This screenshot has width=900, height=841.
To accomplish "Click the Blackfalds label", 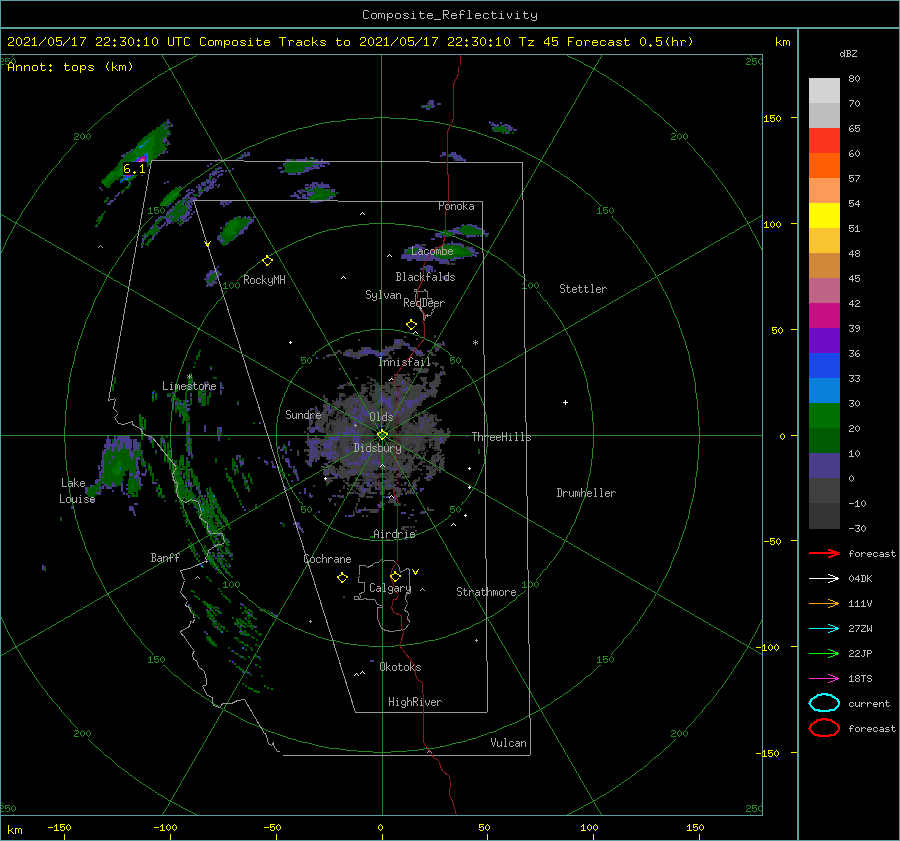I will pos(425,277).
